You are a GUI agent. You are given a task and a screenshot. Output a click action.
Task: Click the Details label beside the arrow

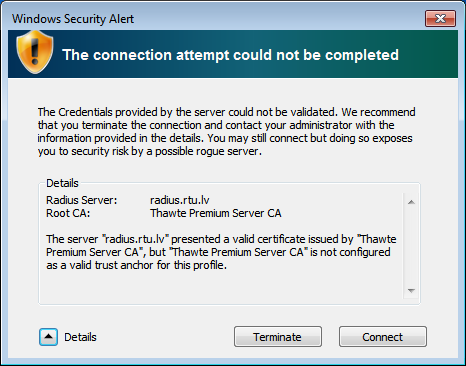(80, 337)
